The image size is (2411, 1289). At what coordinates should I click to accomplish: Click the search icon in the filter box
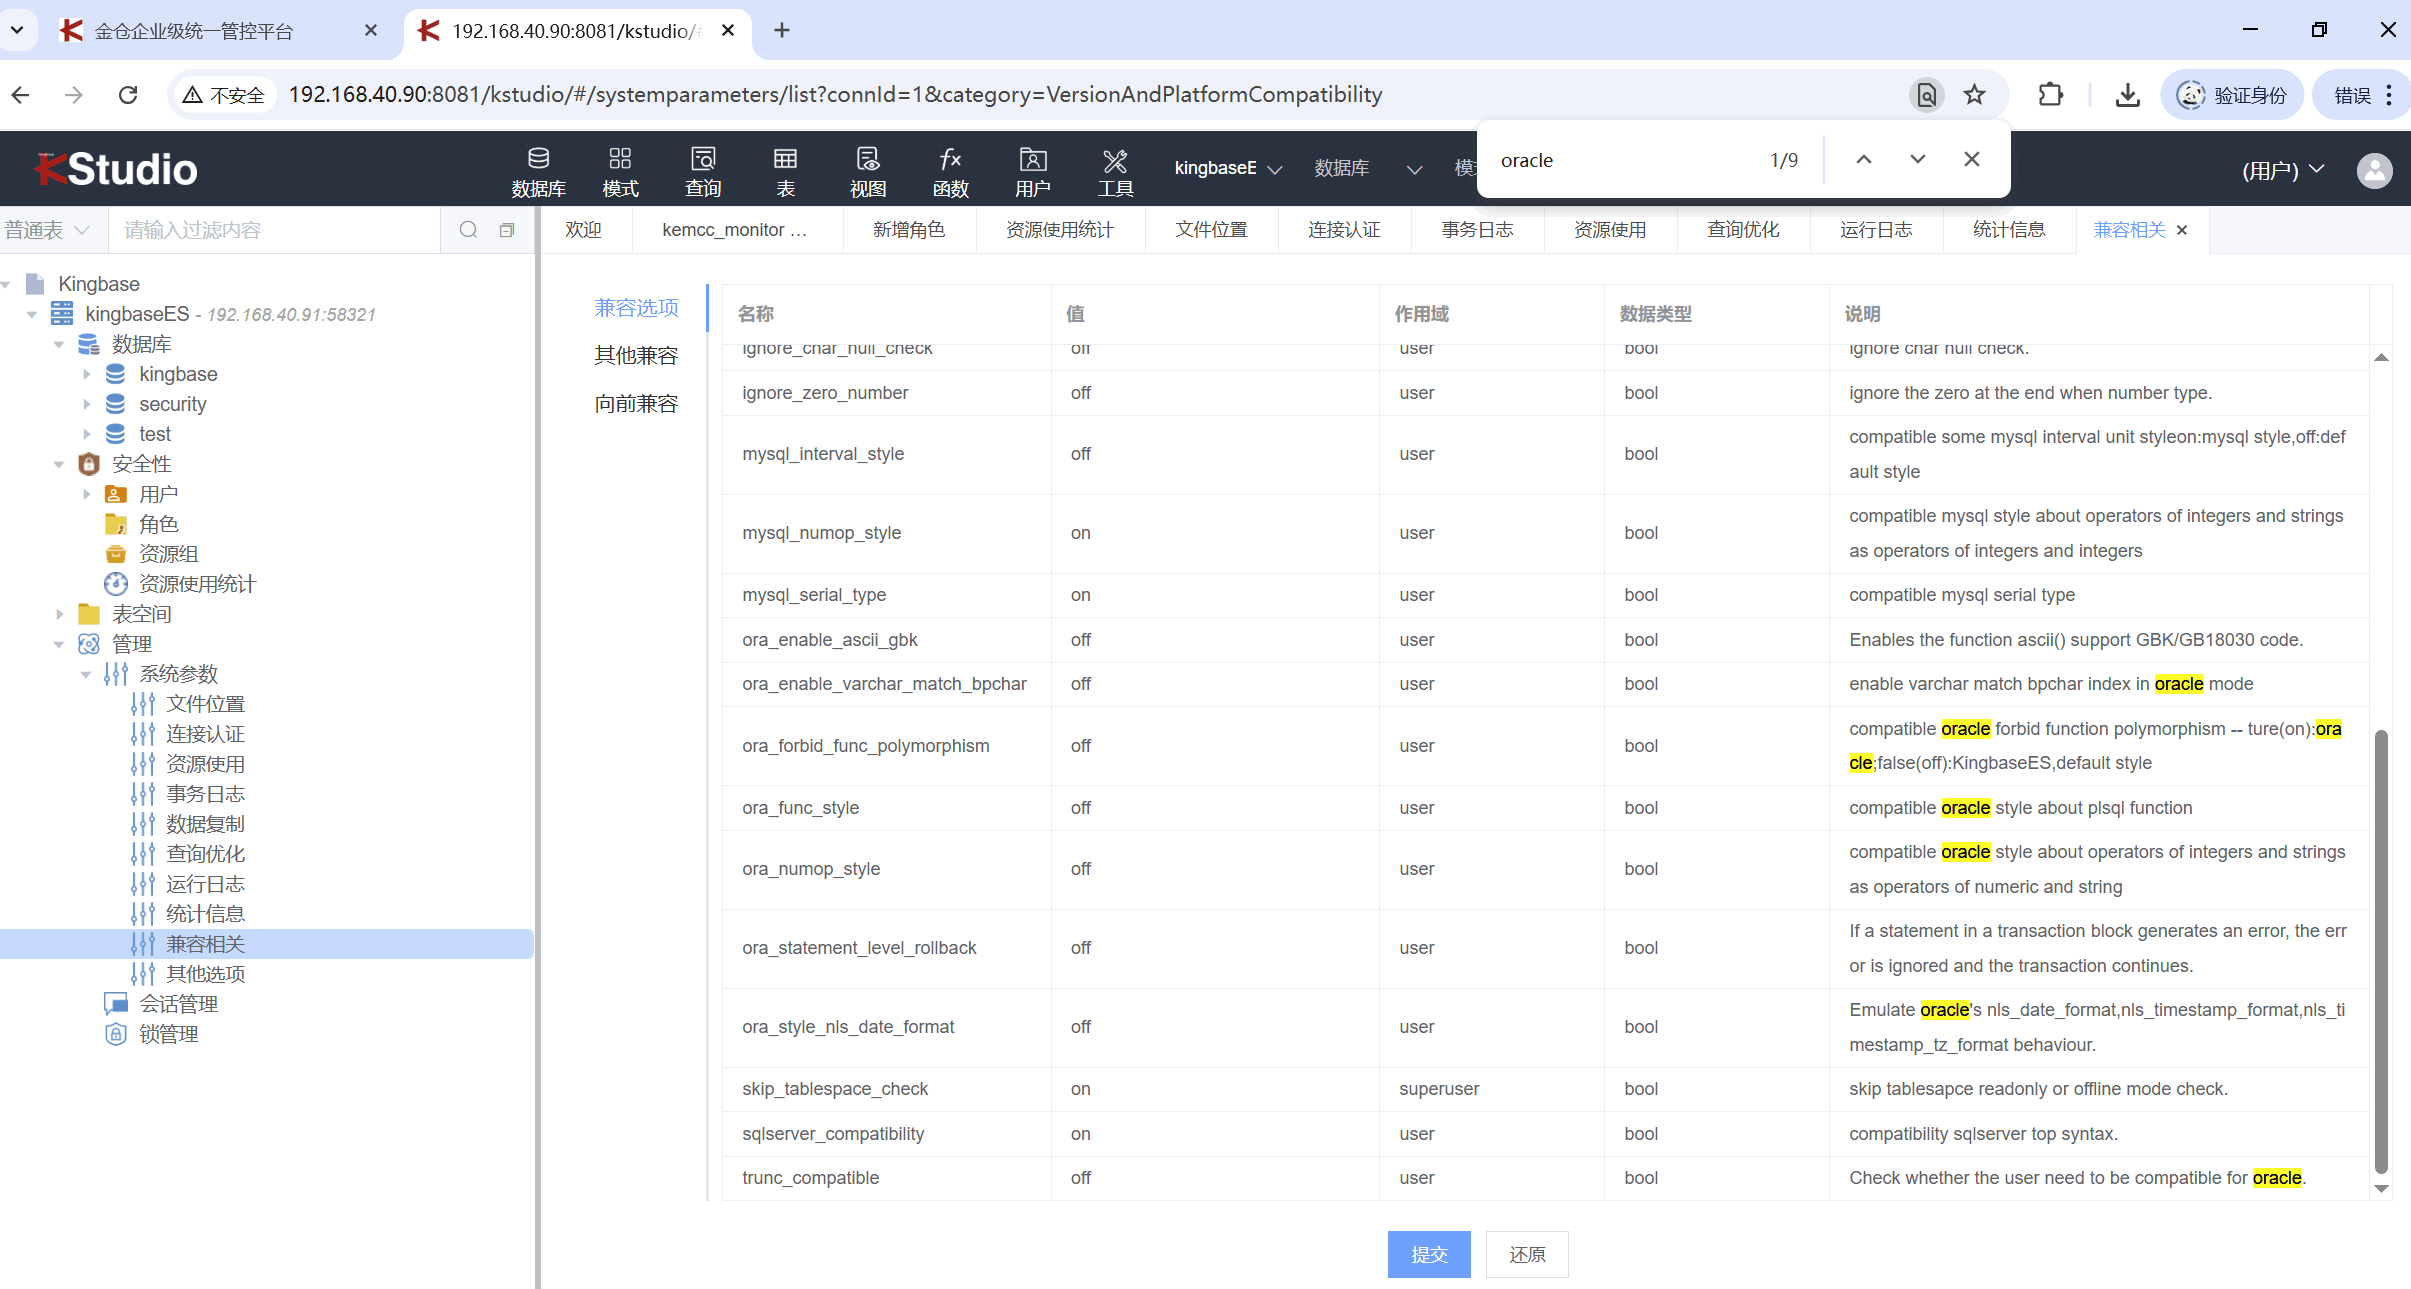[x=468, y=230]
